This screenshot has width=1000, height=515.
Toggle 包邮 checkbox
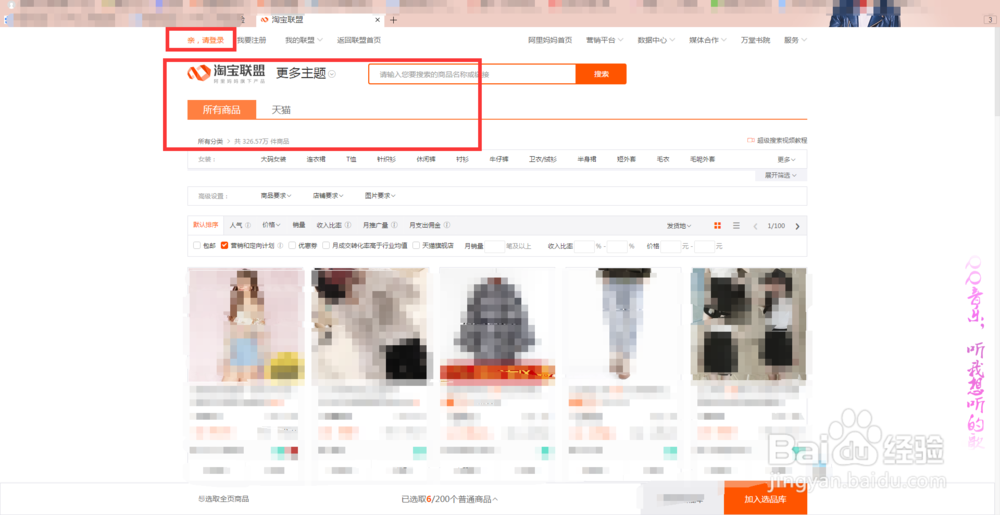[196, 245]
